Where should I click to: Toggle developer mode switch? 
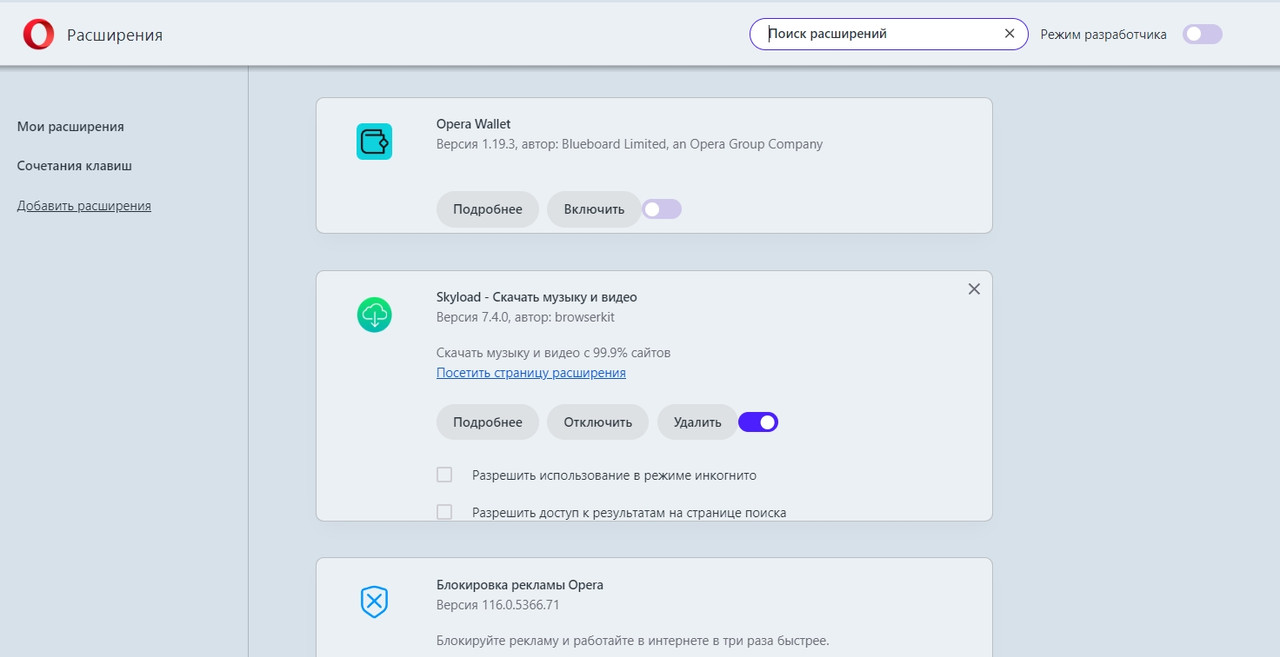pyautogui.click(x=1202, y=34)
